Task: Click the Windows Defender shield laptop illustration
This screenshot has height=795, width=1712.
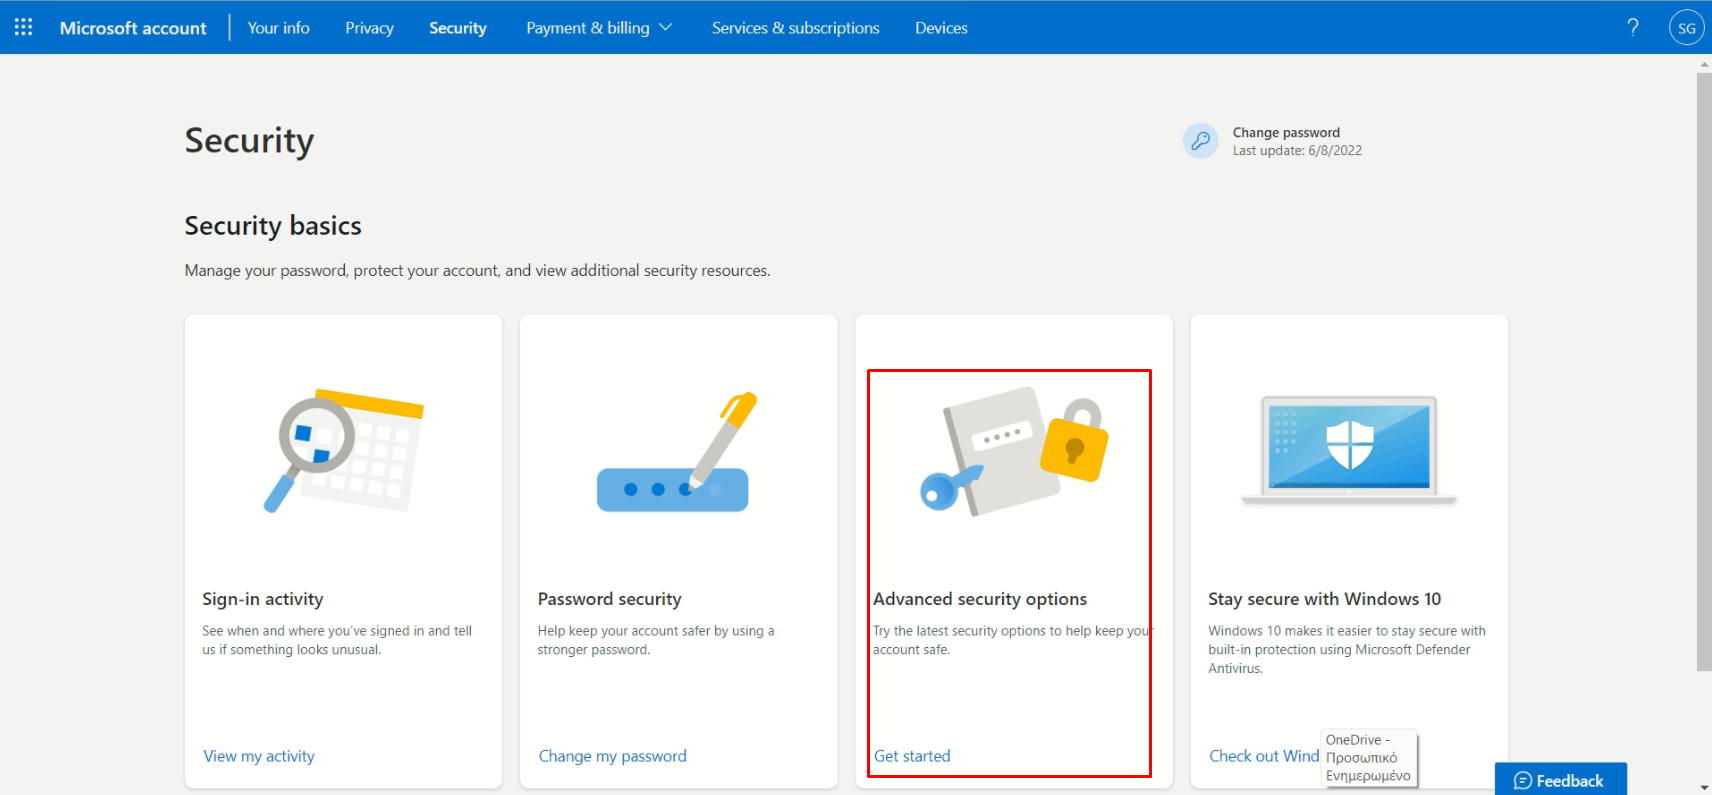Action: click(1349, 450)
